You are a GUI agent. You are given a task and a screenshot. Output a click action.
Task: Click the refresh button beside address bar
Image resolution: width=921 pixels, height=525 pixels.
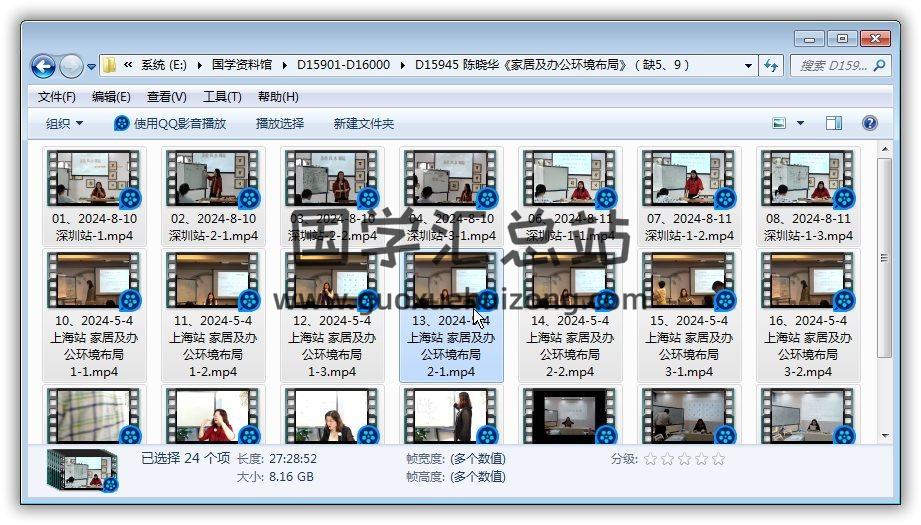[771, 66]
